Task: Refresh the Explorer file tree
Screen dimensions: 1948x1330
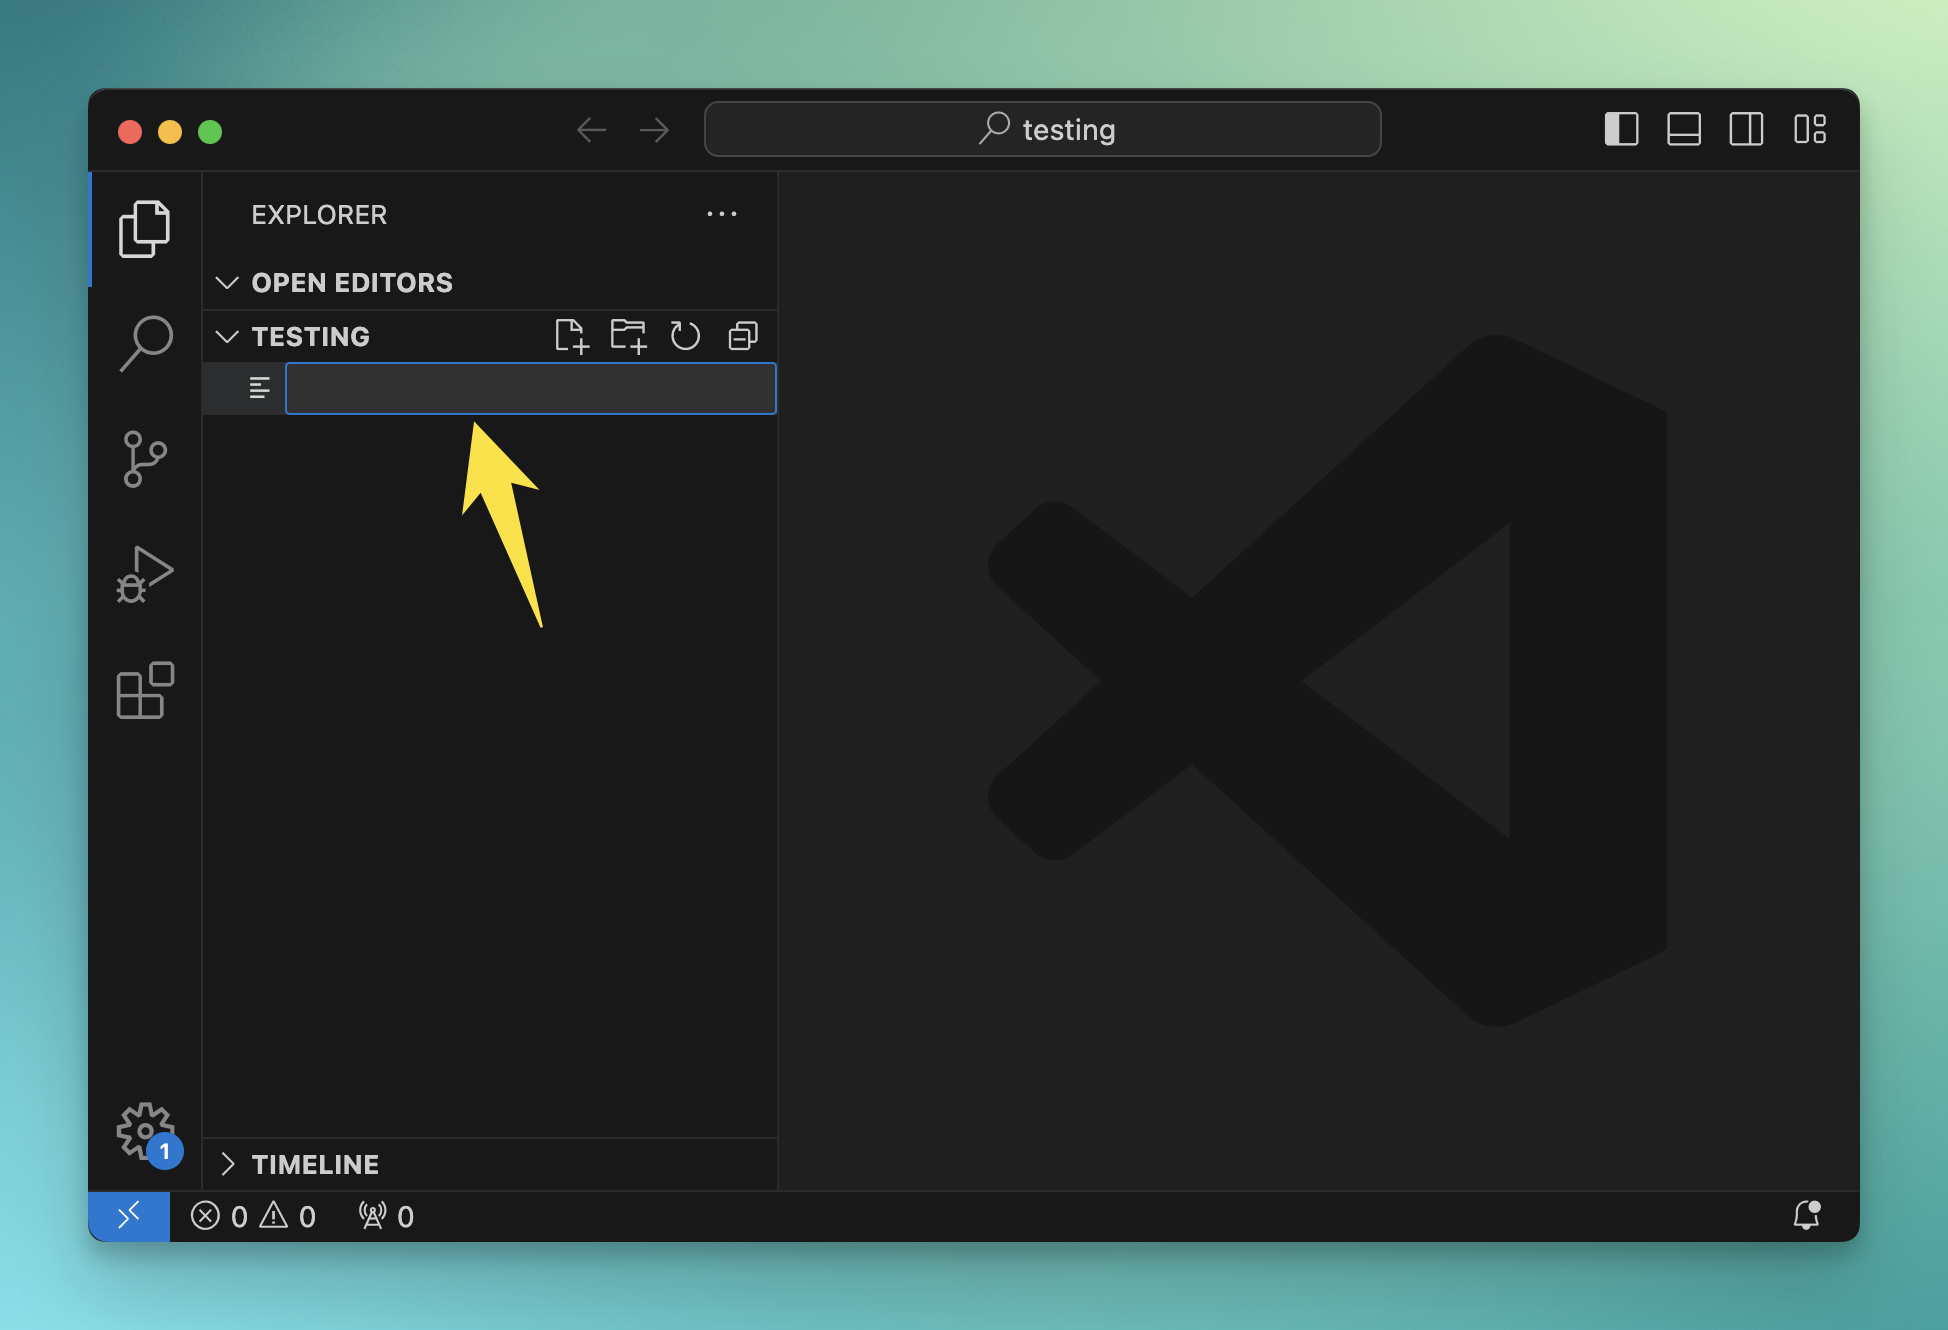Action: (x=685, y=336)
